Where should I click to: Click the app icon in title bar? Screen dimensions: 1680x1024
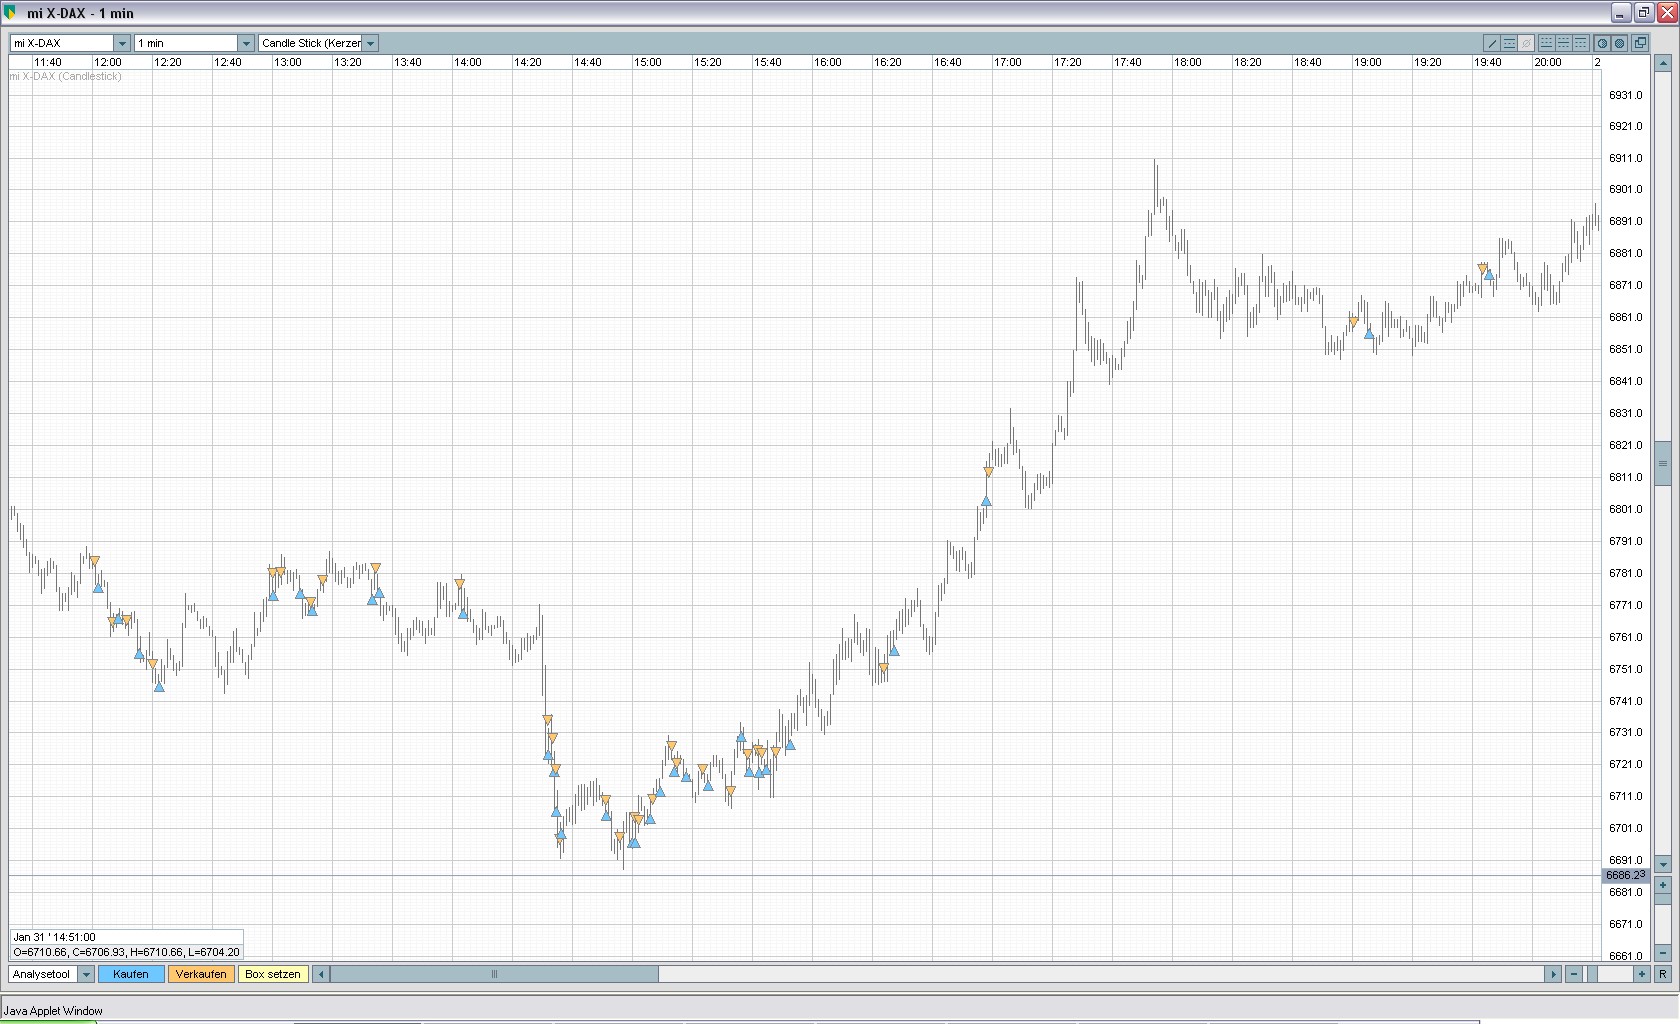pos(10,13)
